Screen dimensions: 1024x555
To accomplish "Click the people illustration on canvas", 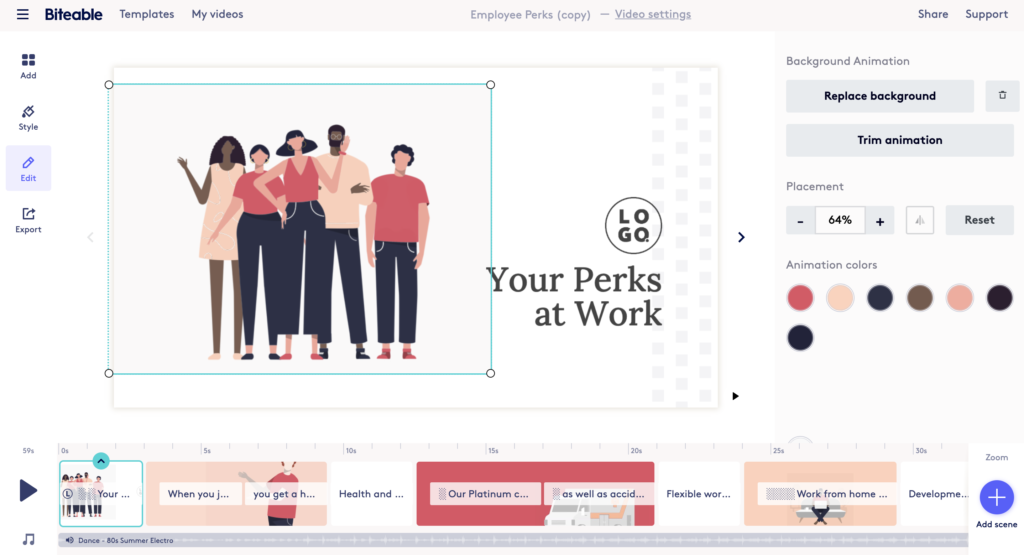I will pyautogui.click(x=304, y=242).
